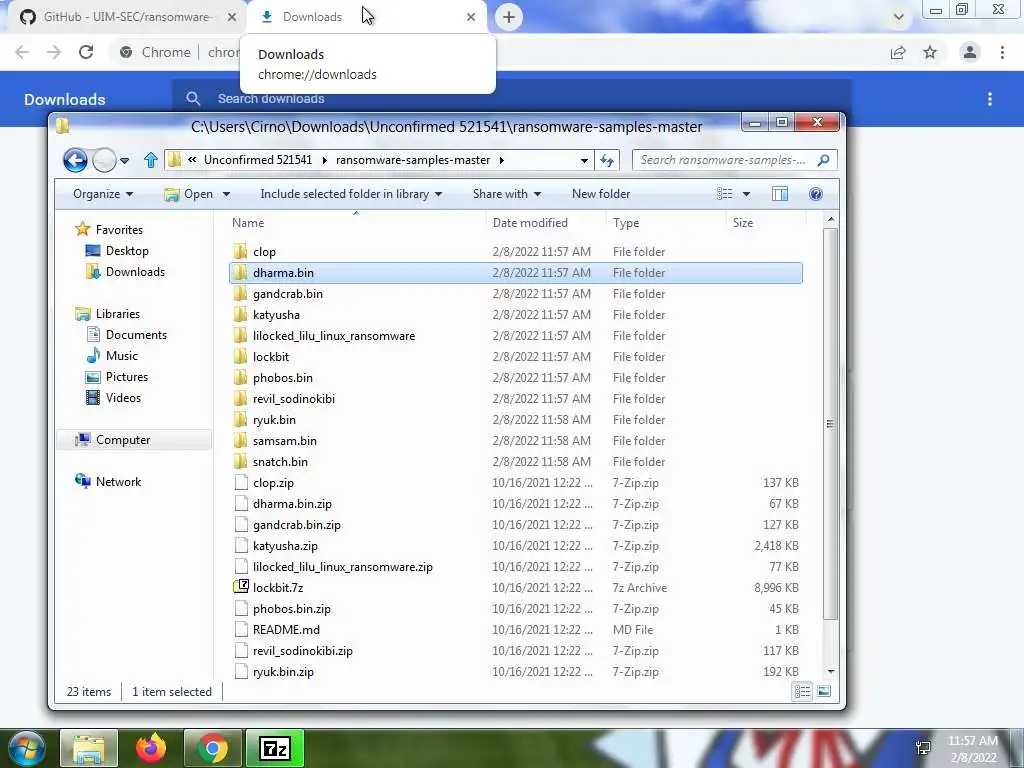This screenshot has height=768, width=1024.
Task: Toggle the preview pane icon
Action: coord(780,194)
